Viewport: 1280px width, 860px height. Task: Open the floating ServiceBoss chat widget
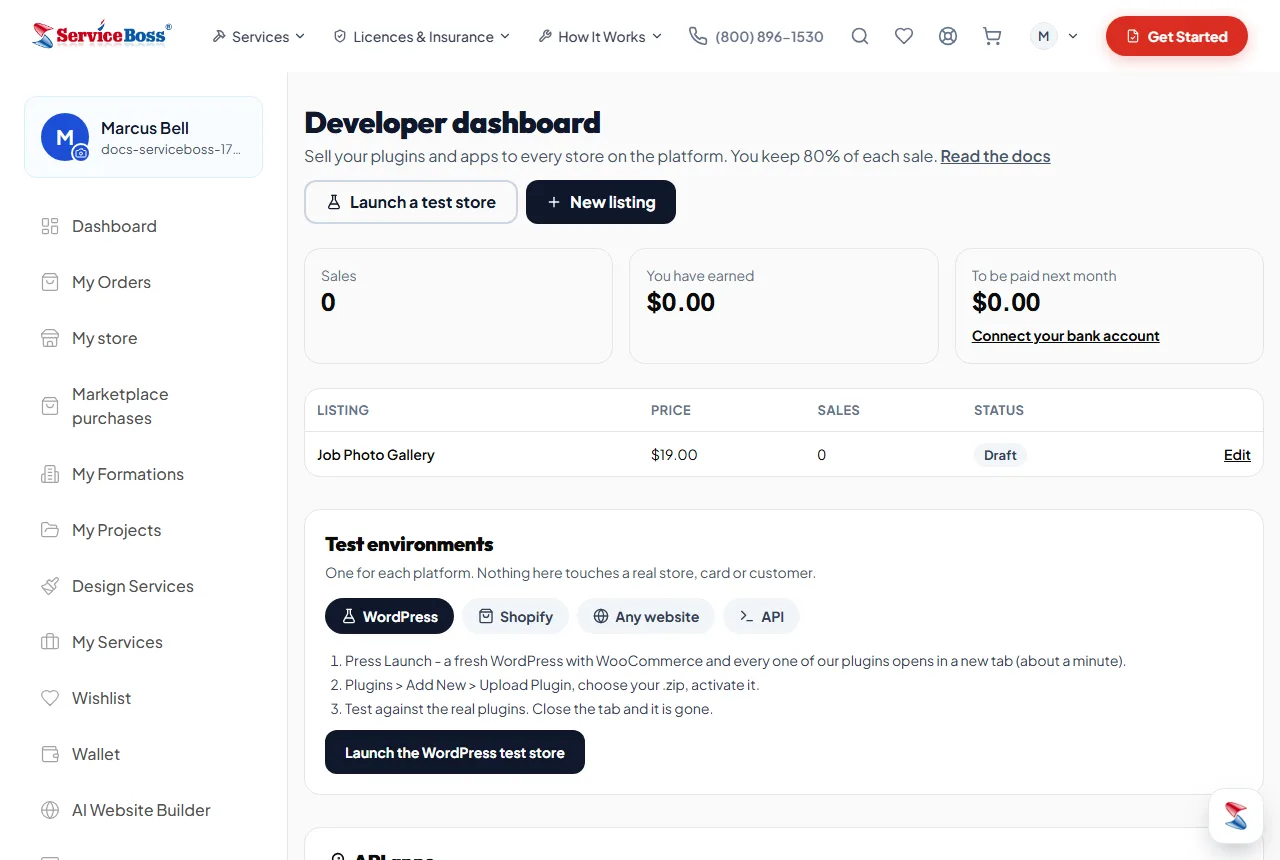pyautogui.click(x=1236, y=816)
